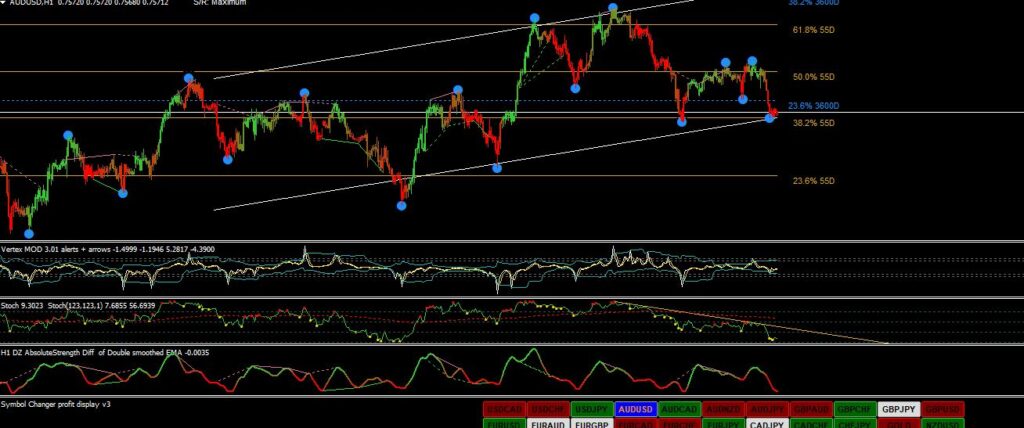Click the 23.6% 3600D level label
1024x428 pixels.
click(x=813, y=106)
